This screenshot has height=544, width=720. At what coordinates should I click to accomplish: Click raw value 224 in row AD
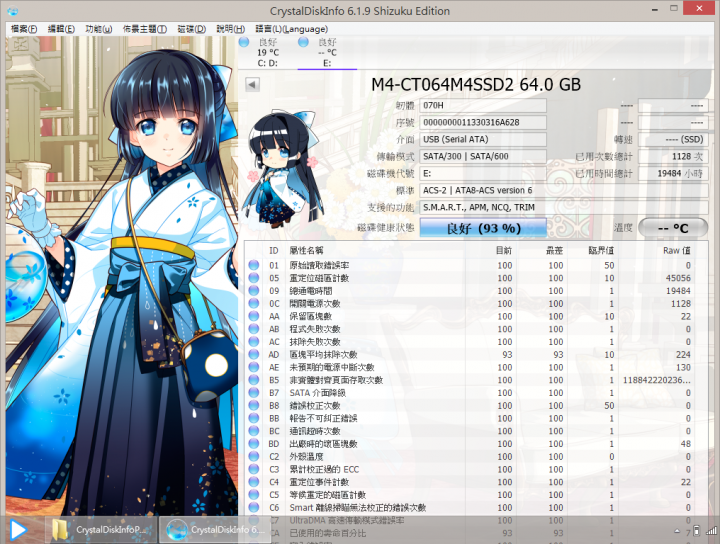click(x=683, y=354)
